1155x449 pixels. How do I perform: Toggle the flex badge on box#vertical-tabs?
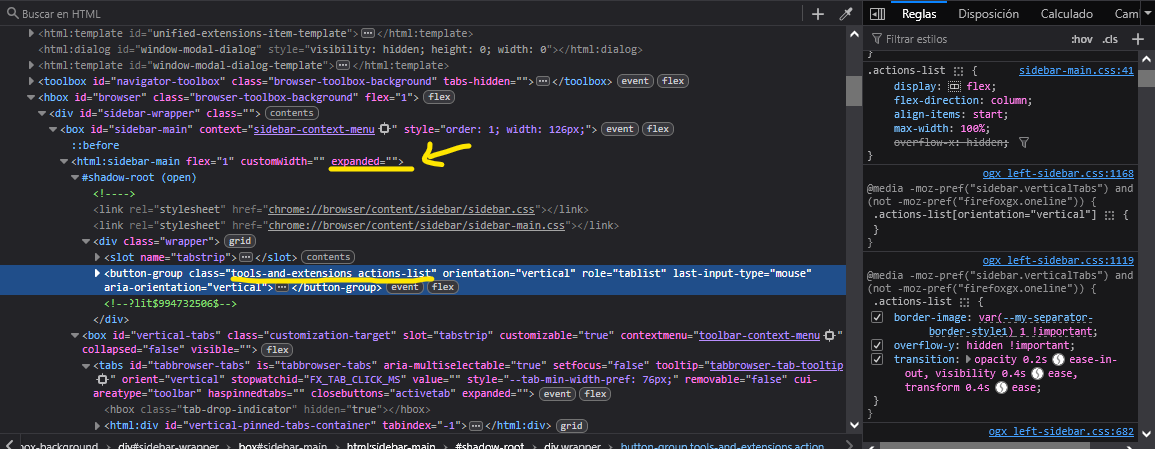pos(278,350)
